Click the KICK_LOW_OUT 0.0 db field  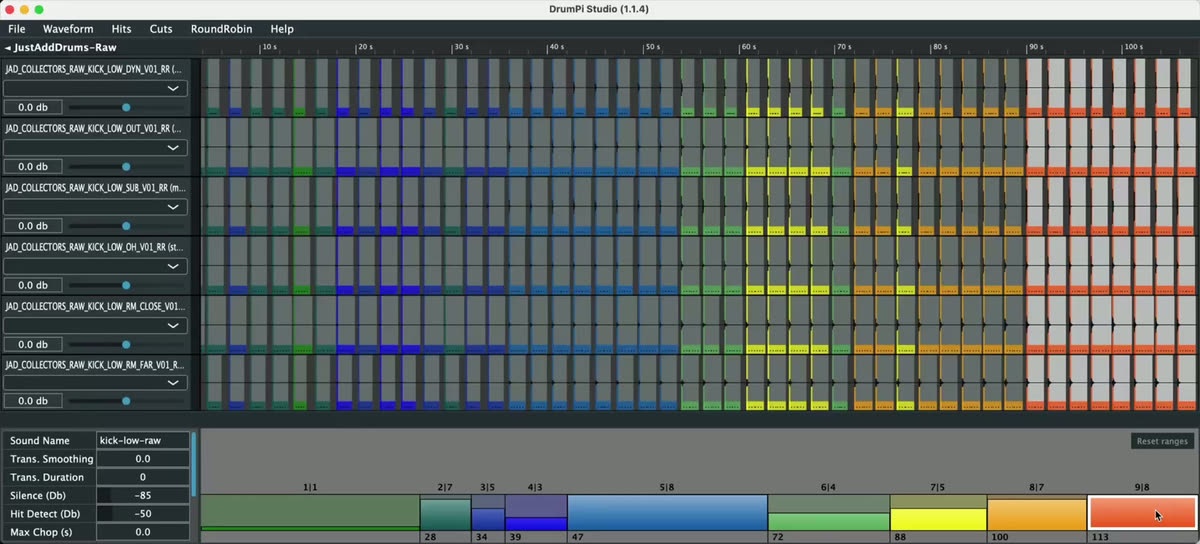pos(33,167)
